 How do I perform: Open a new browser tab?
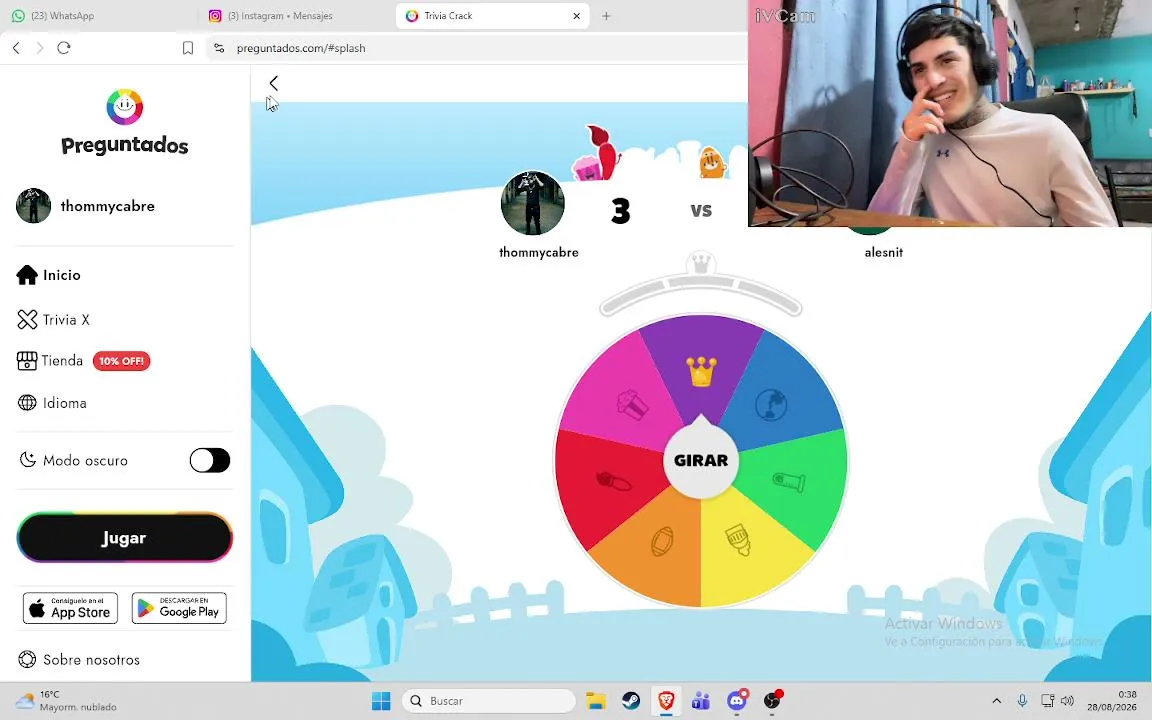(606, 15)
